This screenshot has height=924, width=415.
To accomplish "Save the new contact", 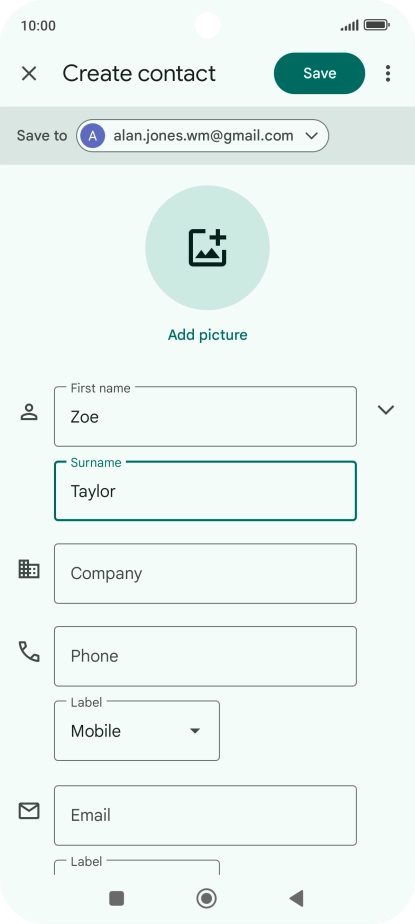I will click(320, 73).
